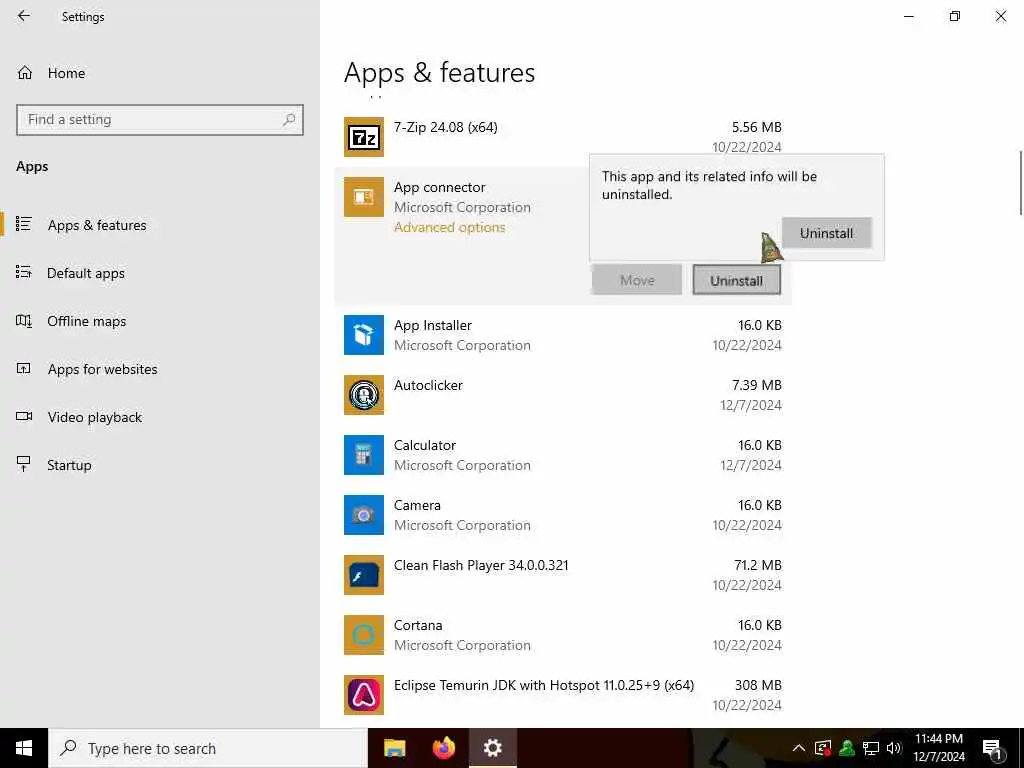Click the 7-Zip app icon
Screen dimensions: 1024x768
pos(364,137)
